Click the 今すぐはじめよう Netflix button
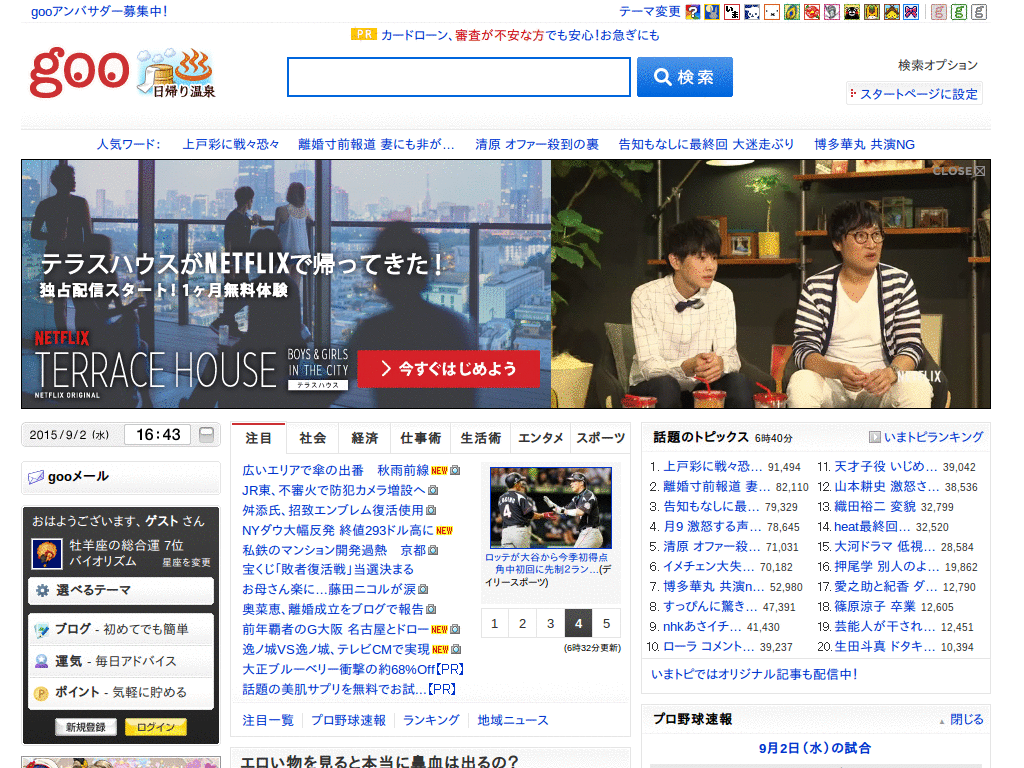Image resolution: width=1024 pixels, height=768 pixels. pyautogui.click(x=449, y=369)
